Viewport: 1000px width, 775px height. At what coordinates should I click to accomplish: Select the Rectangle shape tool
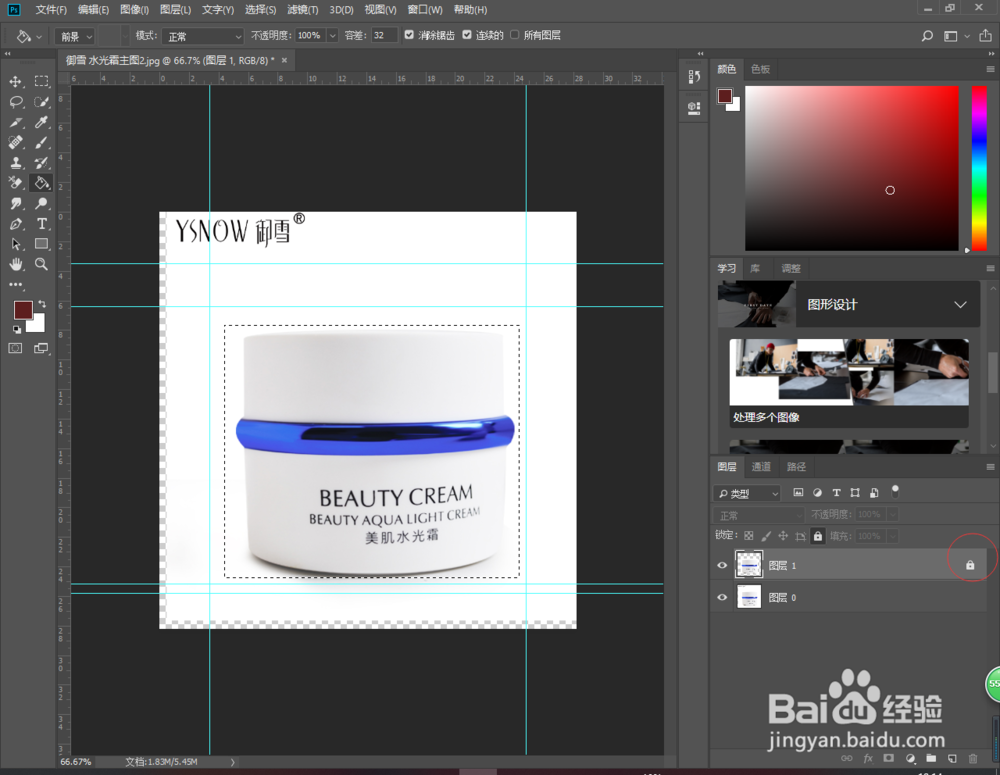click(x=41, y=244)
